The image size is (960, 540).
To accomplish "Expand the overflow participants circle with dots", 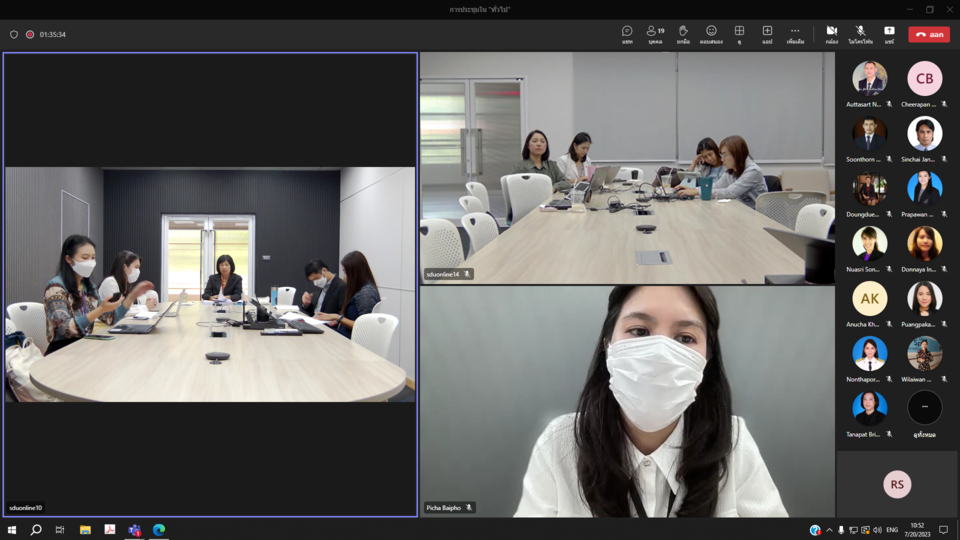I will pyautogui.click(x=924, y=408).
